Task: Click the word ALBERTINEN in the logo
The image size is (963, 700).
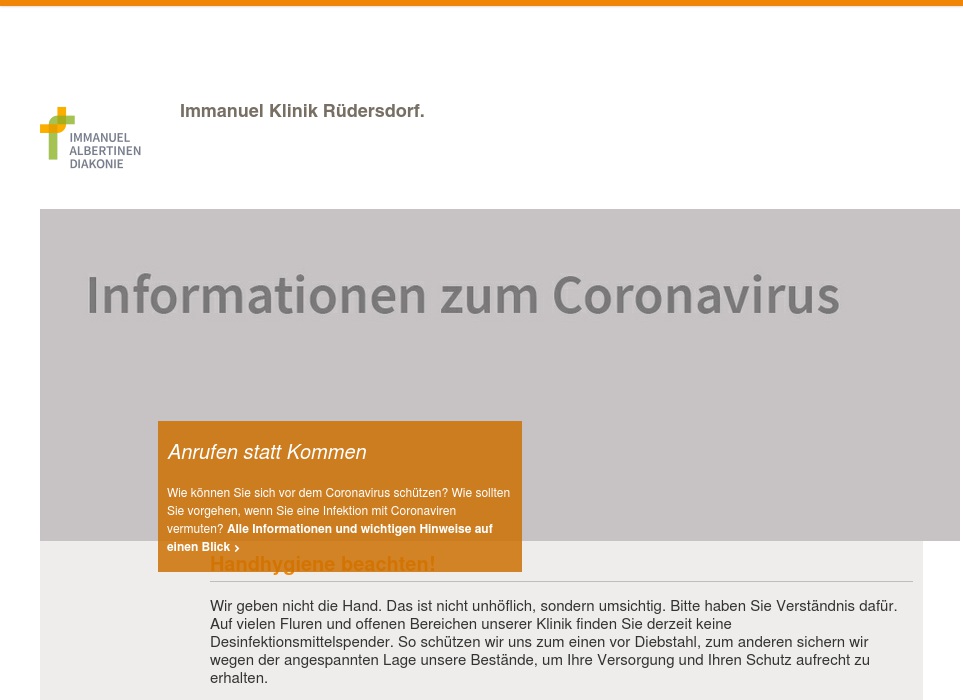Action: point(105,151)
